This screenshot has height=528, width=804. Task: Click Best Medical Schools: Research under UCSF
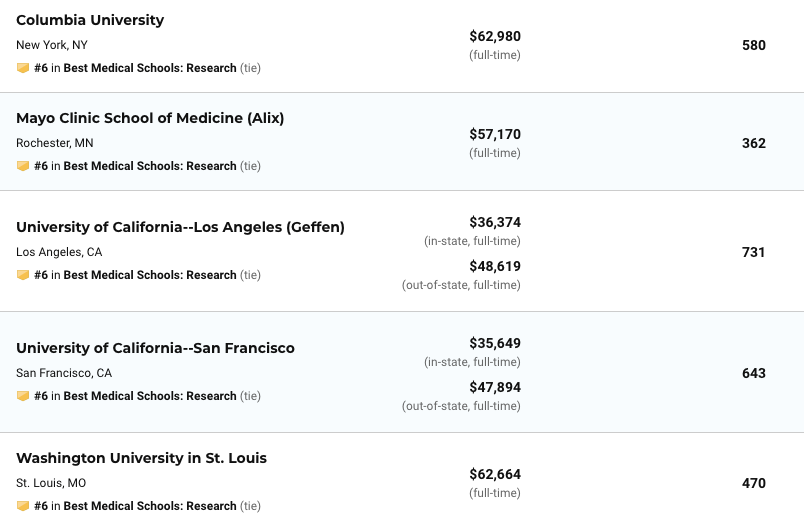pyautogui.click(x=150, y=396)
